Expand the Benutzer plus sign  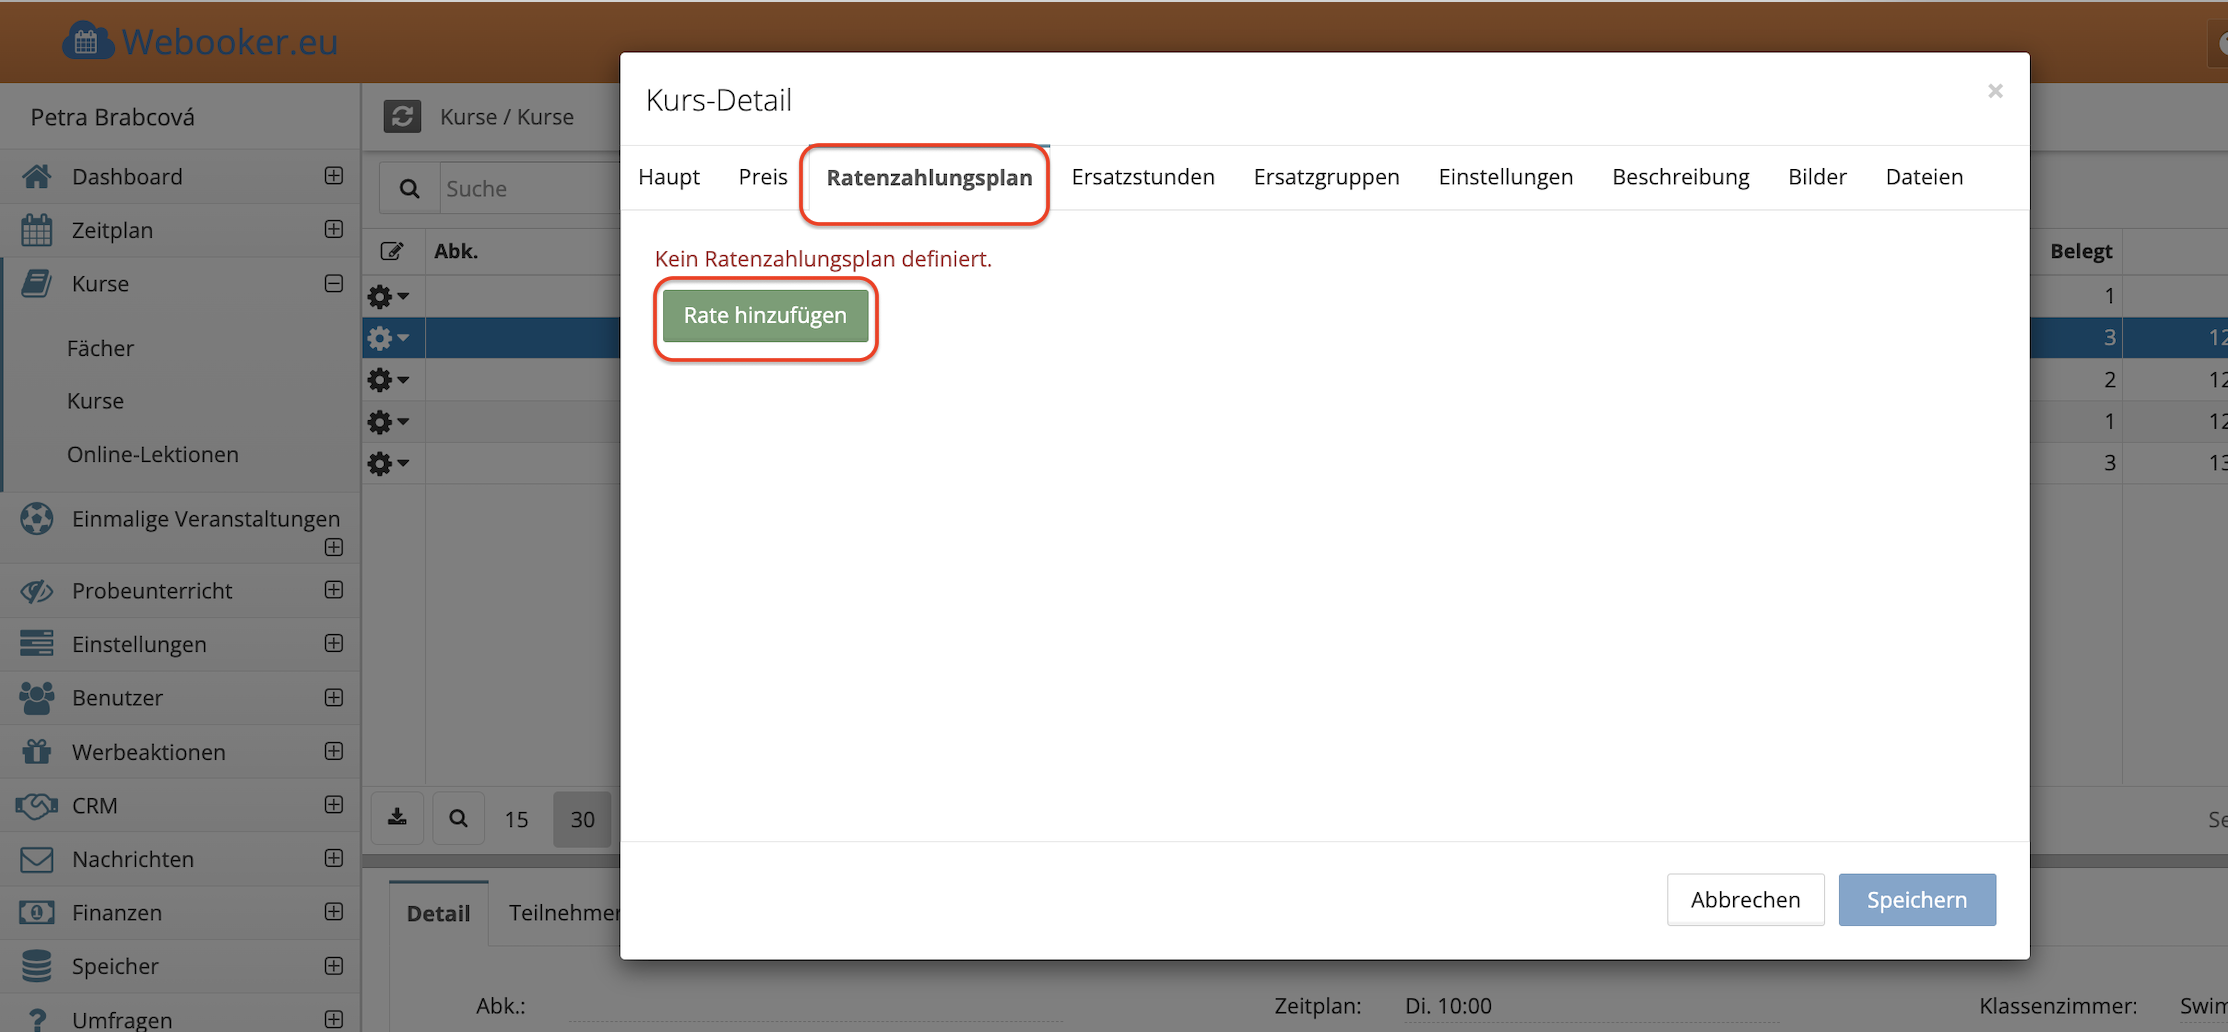click(x=334, y=697)
